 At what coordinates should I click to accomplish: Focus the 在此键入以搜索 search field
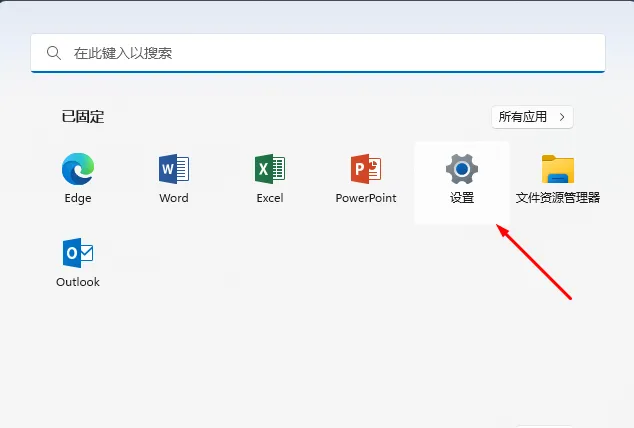pos(318,53)
